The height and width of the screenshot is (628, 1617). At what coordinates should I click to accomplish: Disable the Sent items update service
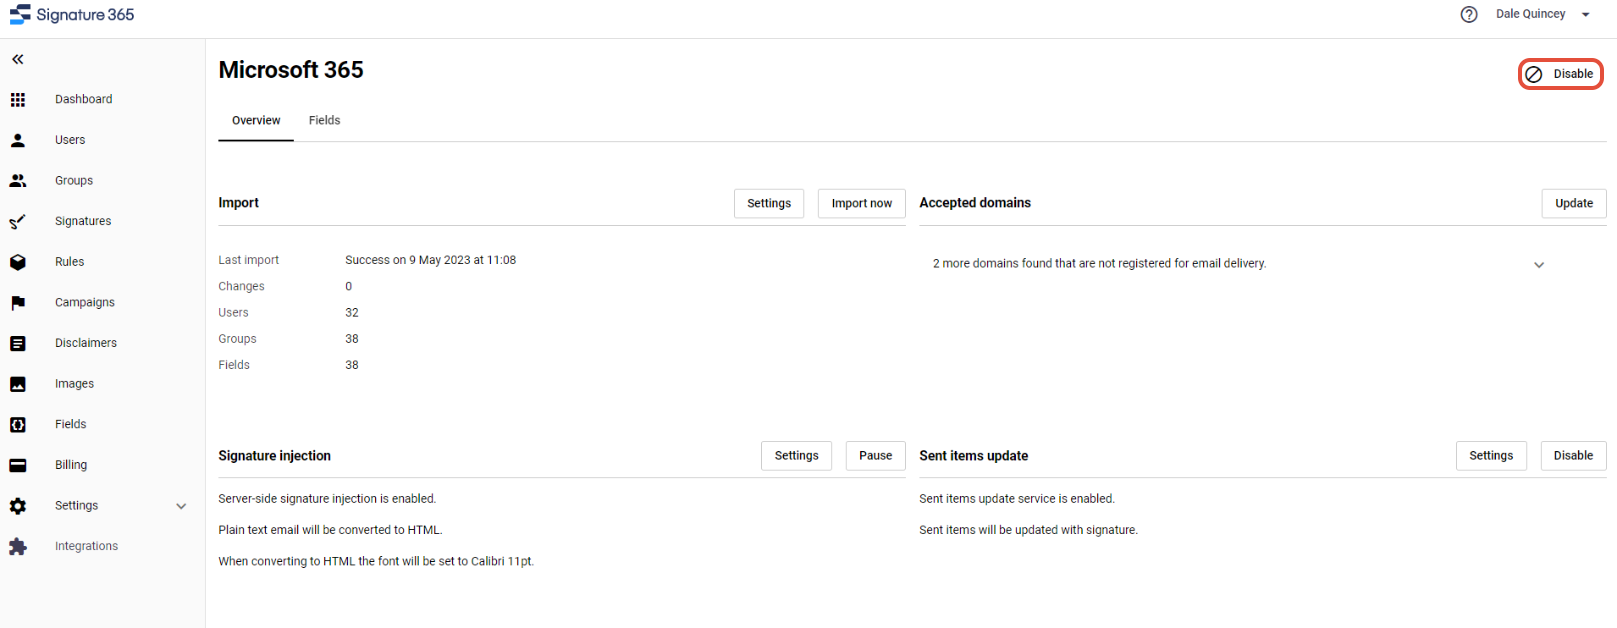1573,456
